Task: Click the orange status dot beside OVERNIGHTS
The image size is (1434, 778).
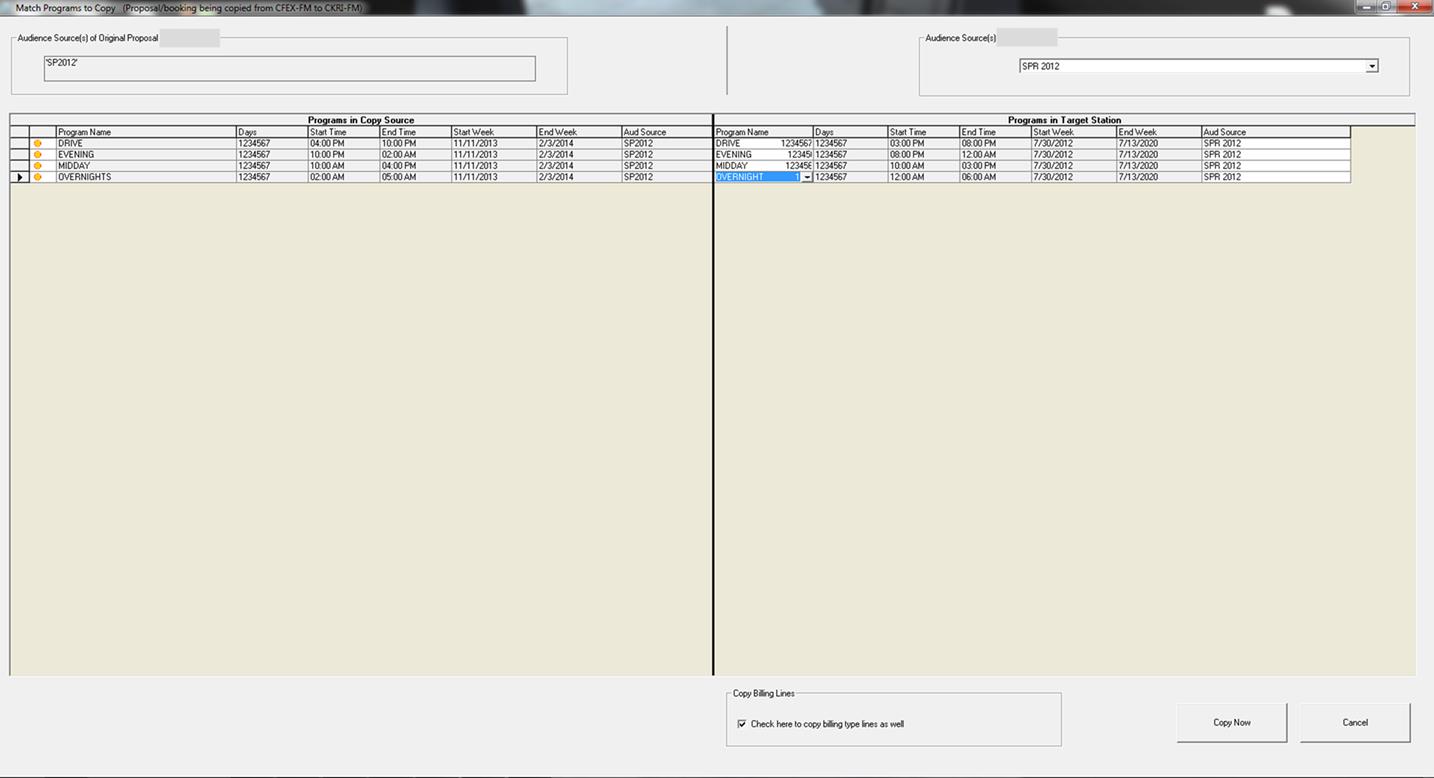Action: [38, 177]
